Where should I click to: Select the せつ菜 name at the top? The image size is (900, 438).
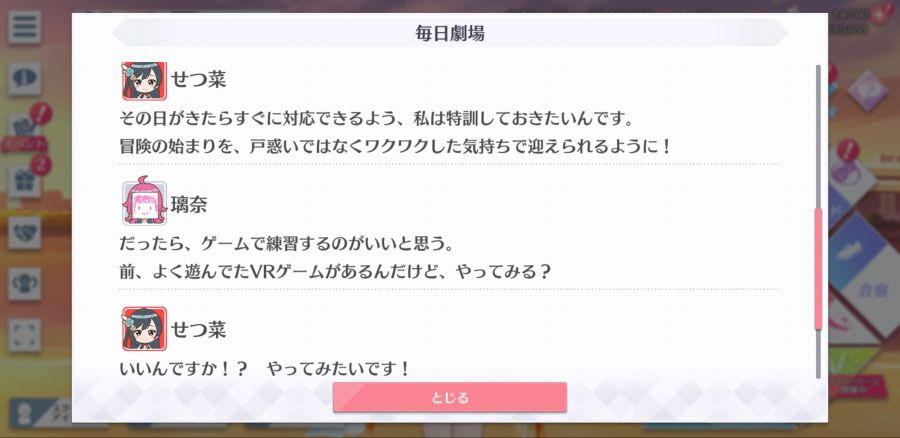(x=199, y=79)
